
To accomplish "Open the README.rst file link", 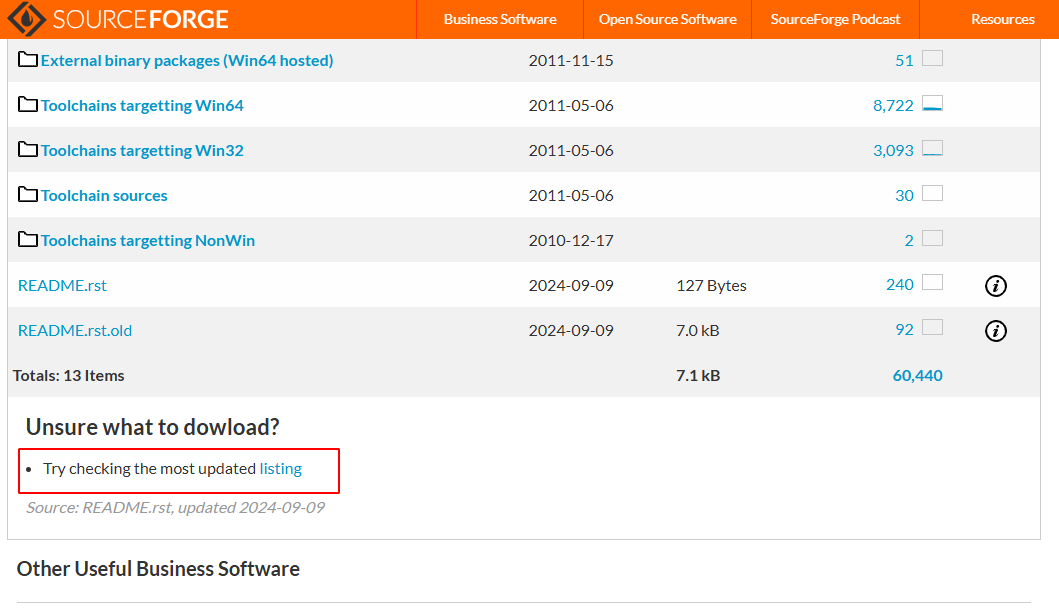I will (62, 286).
